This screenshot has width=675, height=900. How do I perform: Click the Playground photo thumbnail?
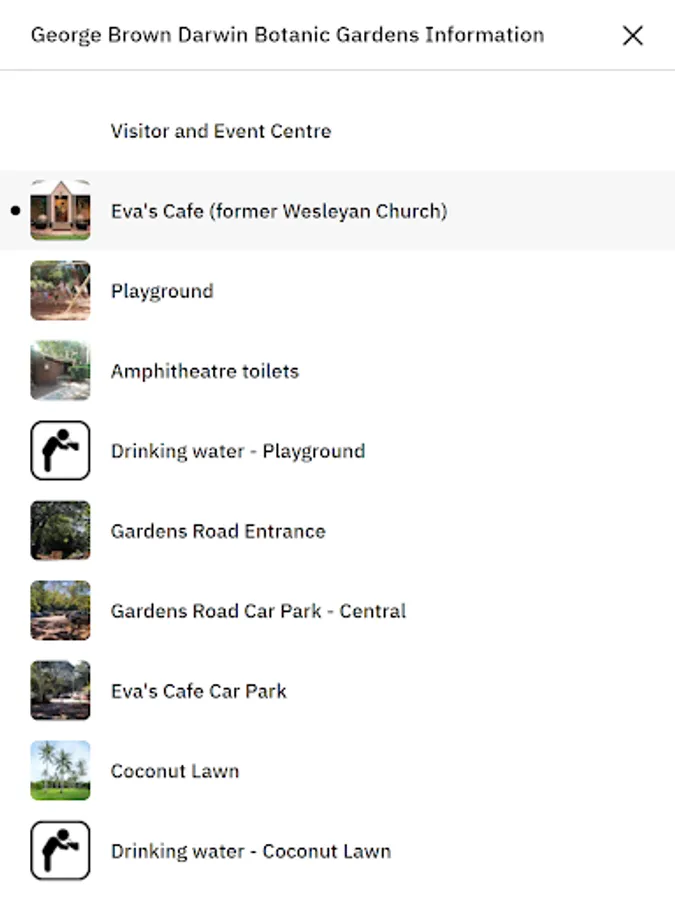(x=60, y=291)
